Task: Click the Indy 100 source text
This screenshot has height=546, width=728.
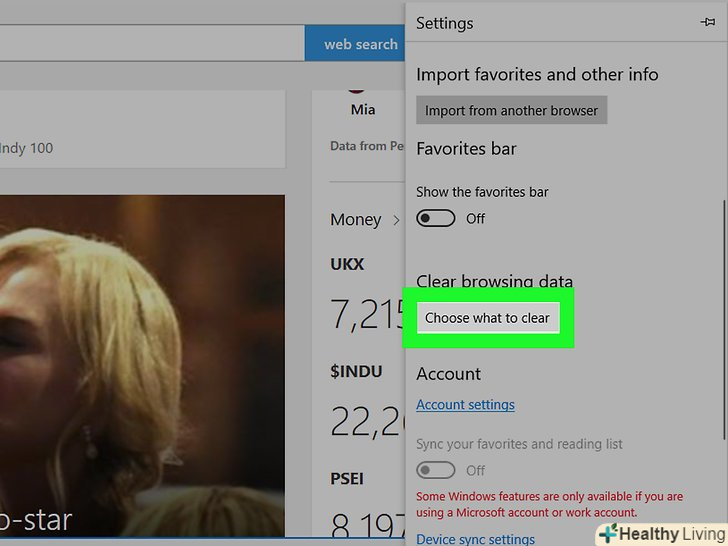Action: pyautogui.click(x=26, y=148)
